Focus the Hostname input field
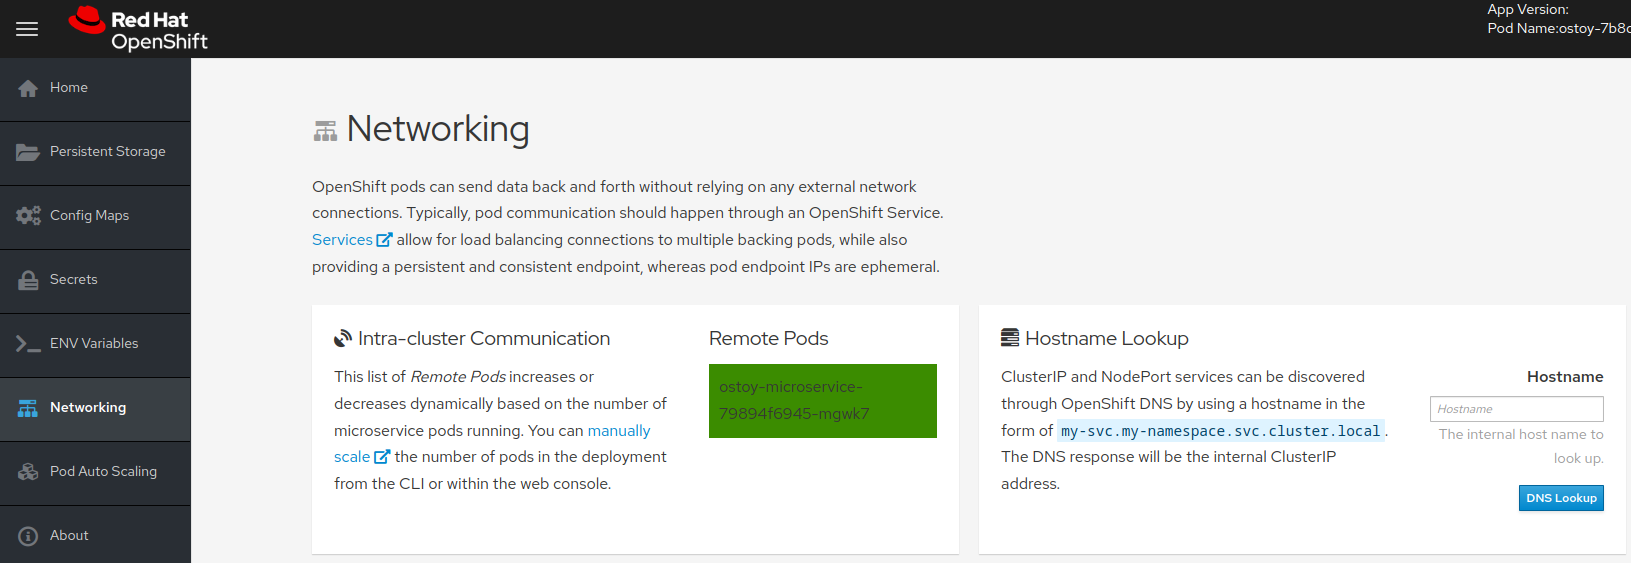Screen dimensions: 1631x563 (x=1517, y=409)
